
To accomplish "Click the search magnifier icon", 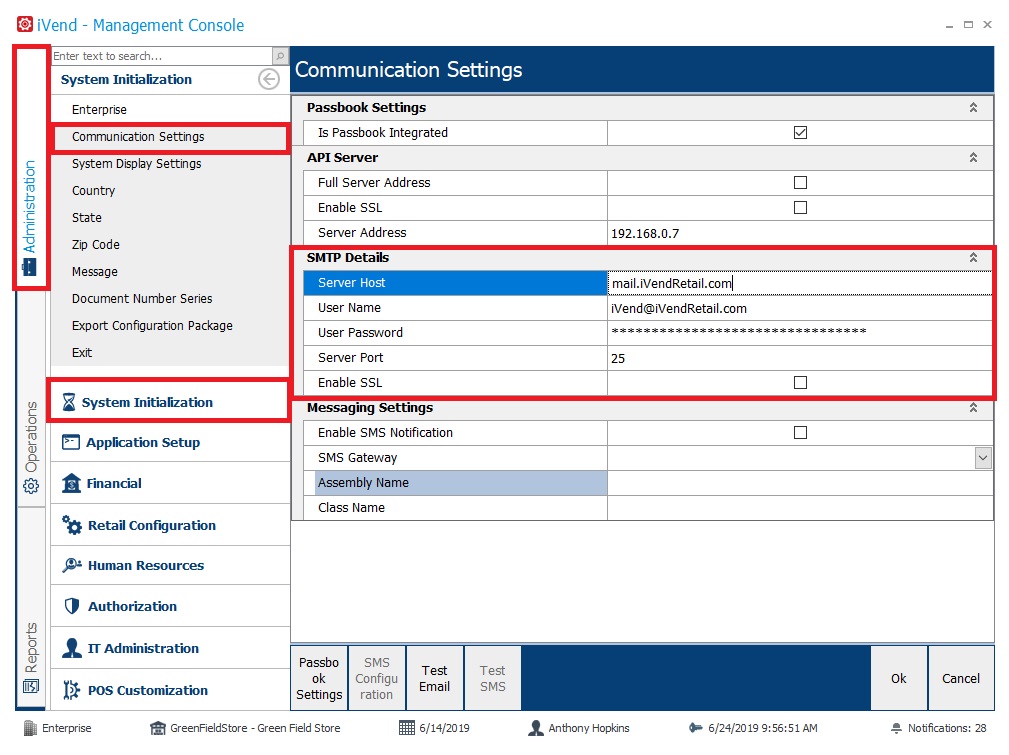I will tap(280, 56).
